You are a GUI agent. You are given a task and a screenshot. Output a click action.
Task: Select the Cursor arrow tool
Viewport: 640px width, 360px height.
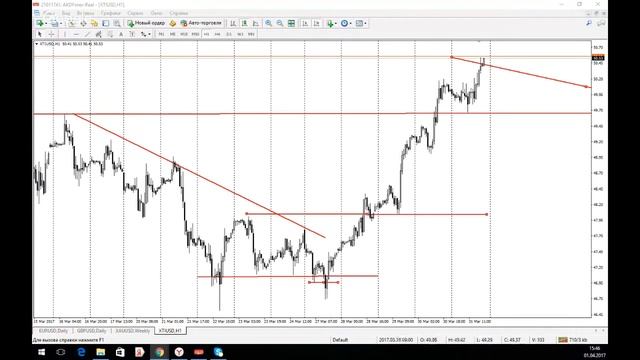coord(40,34)
